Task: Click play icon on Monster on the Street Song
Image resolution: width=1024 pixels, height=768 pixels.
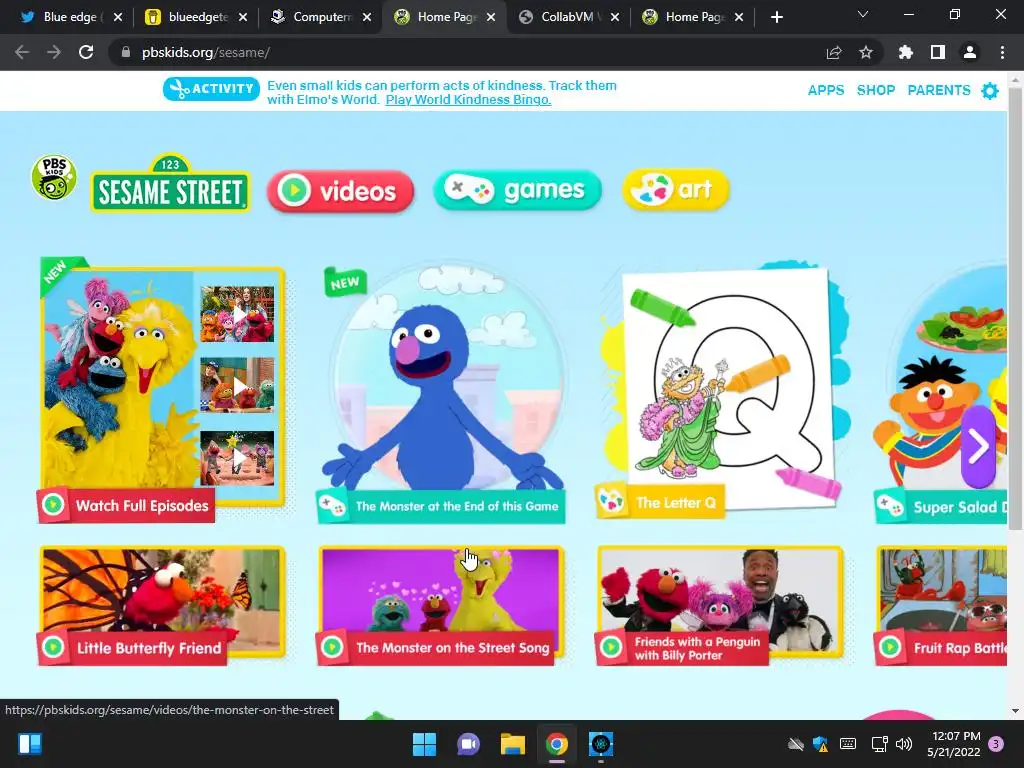Action: (332, 647)
